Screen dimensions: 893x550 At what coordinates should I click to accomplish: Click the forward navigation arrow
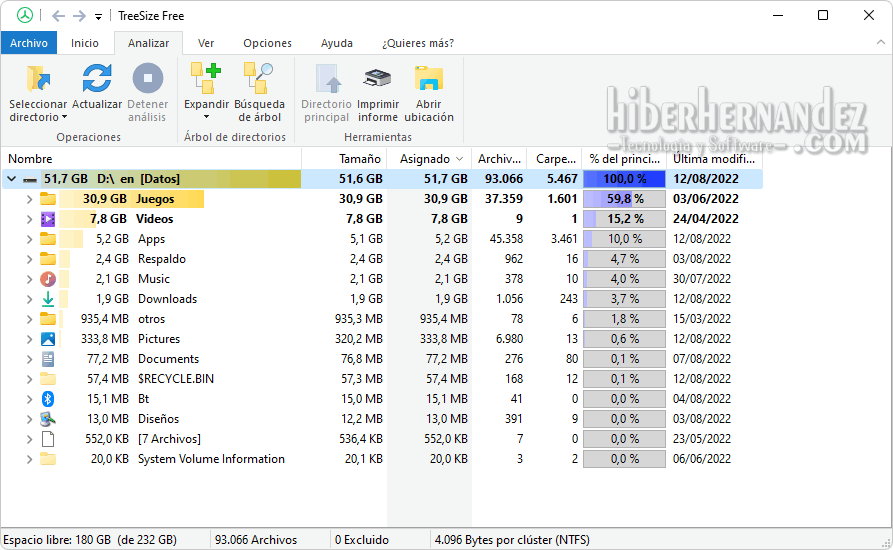point(79,16)
